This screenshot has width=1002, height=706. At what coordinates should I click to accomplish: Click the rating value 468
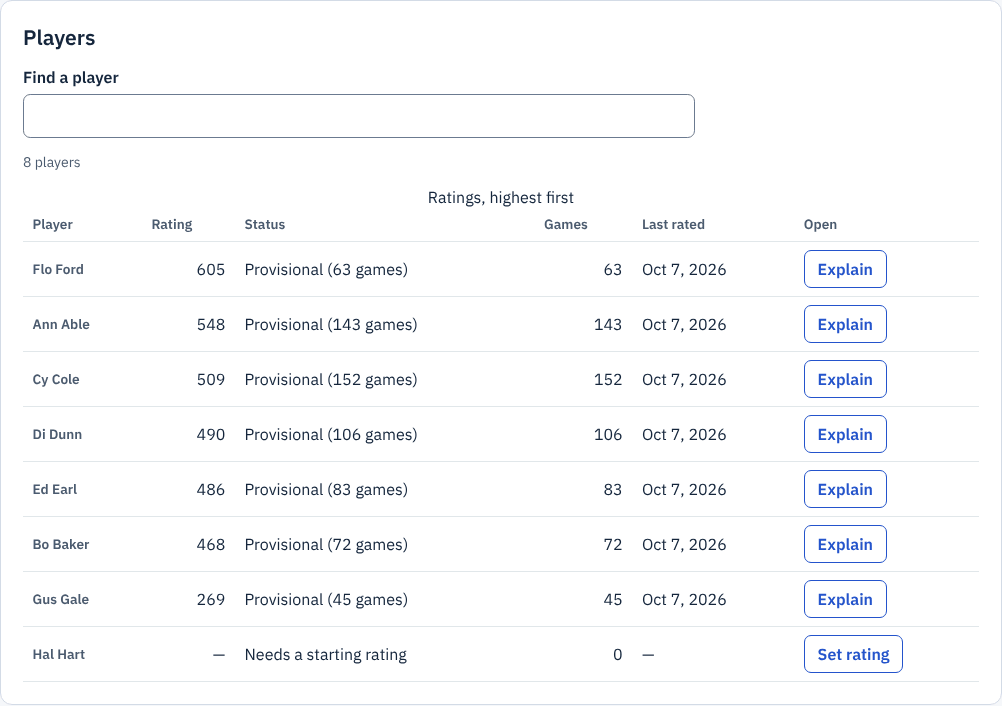coord(211,544)
